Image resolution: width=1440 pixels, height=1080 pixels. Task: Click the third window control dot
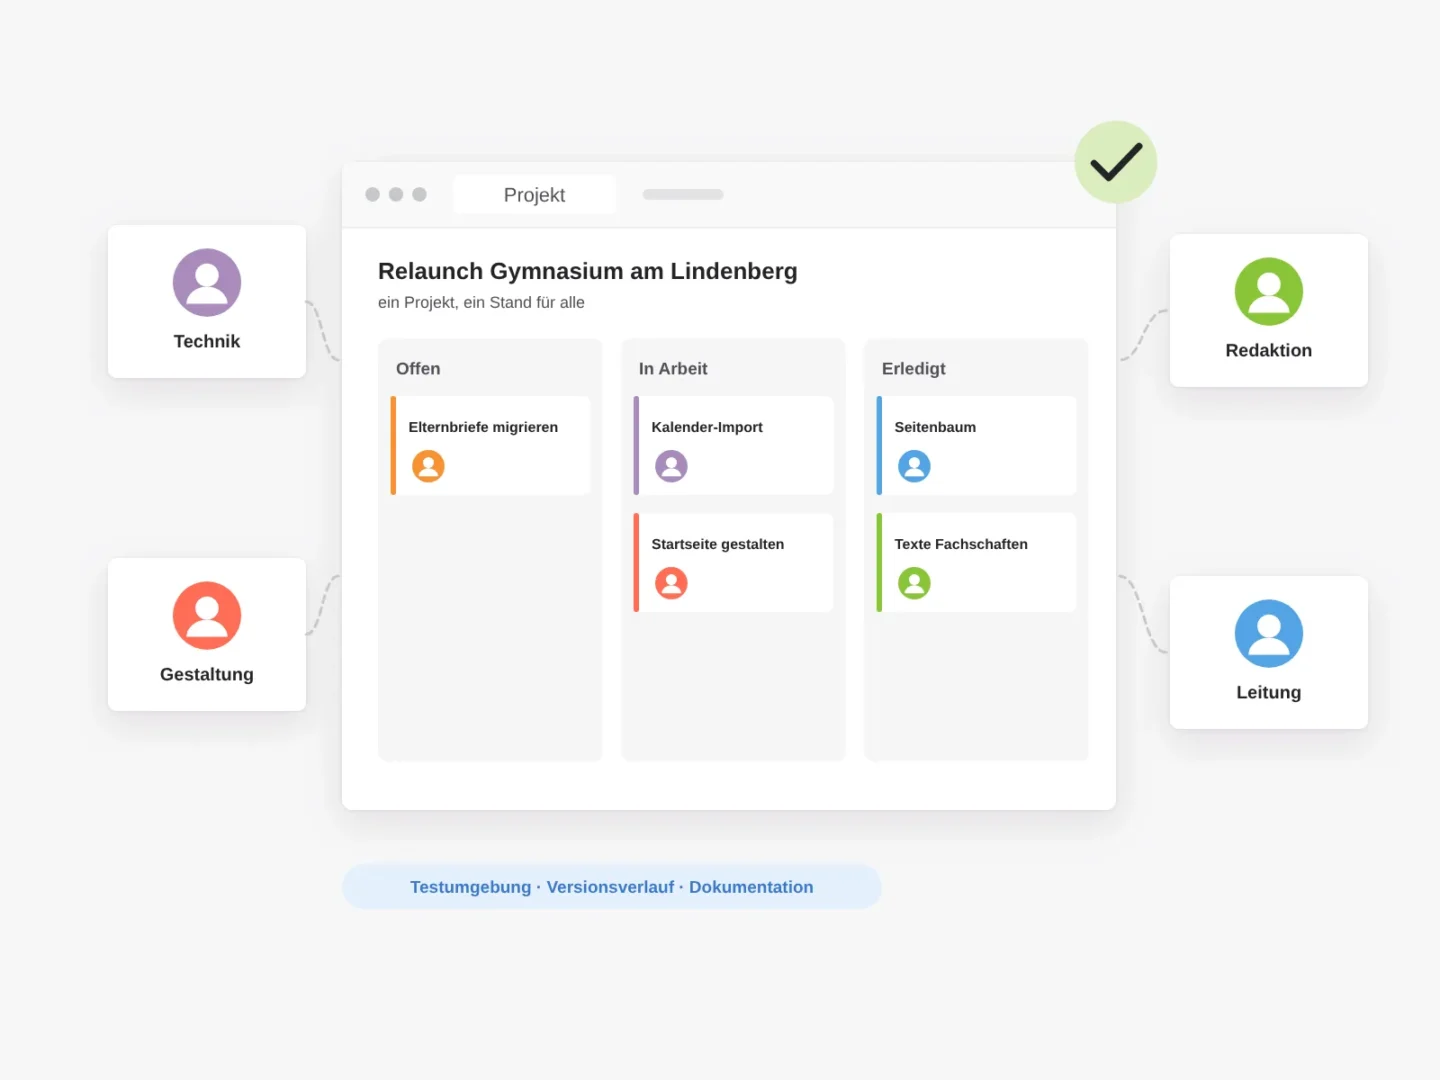click(x=420, y=194)
